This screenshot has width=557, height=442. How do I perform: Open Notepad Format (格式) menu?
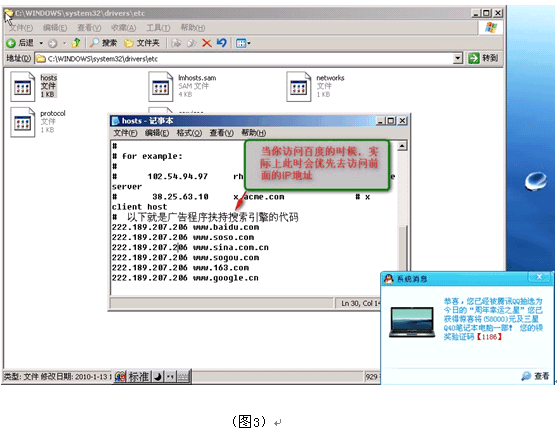pos(189,133)
